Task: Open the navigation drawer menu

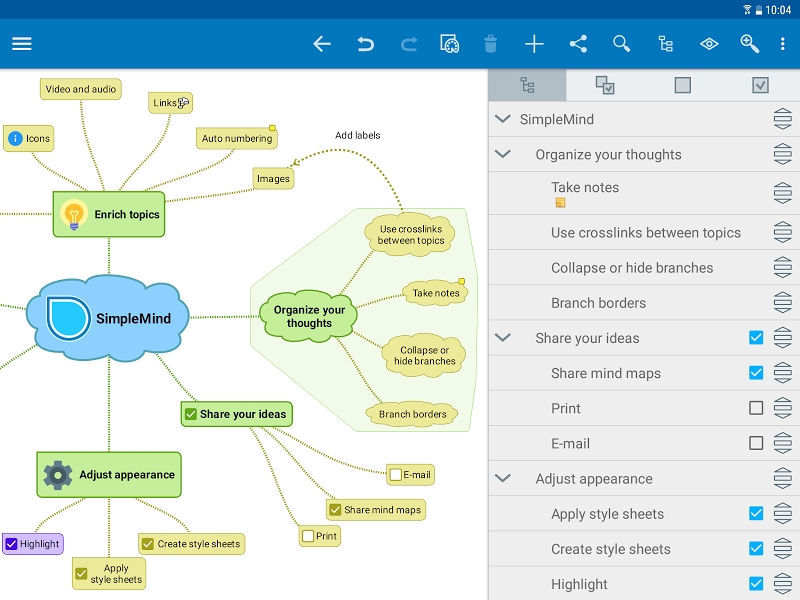Action: 21,44
